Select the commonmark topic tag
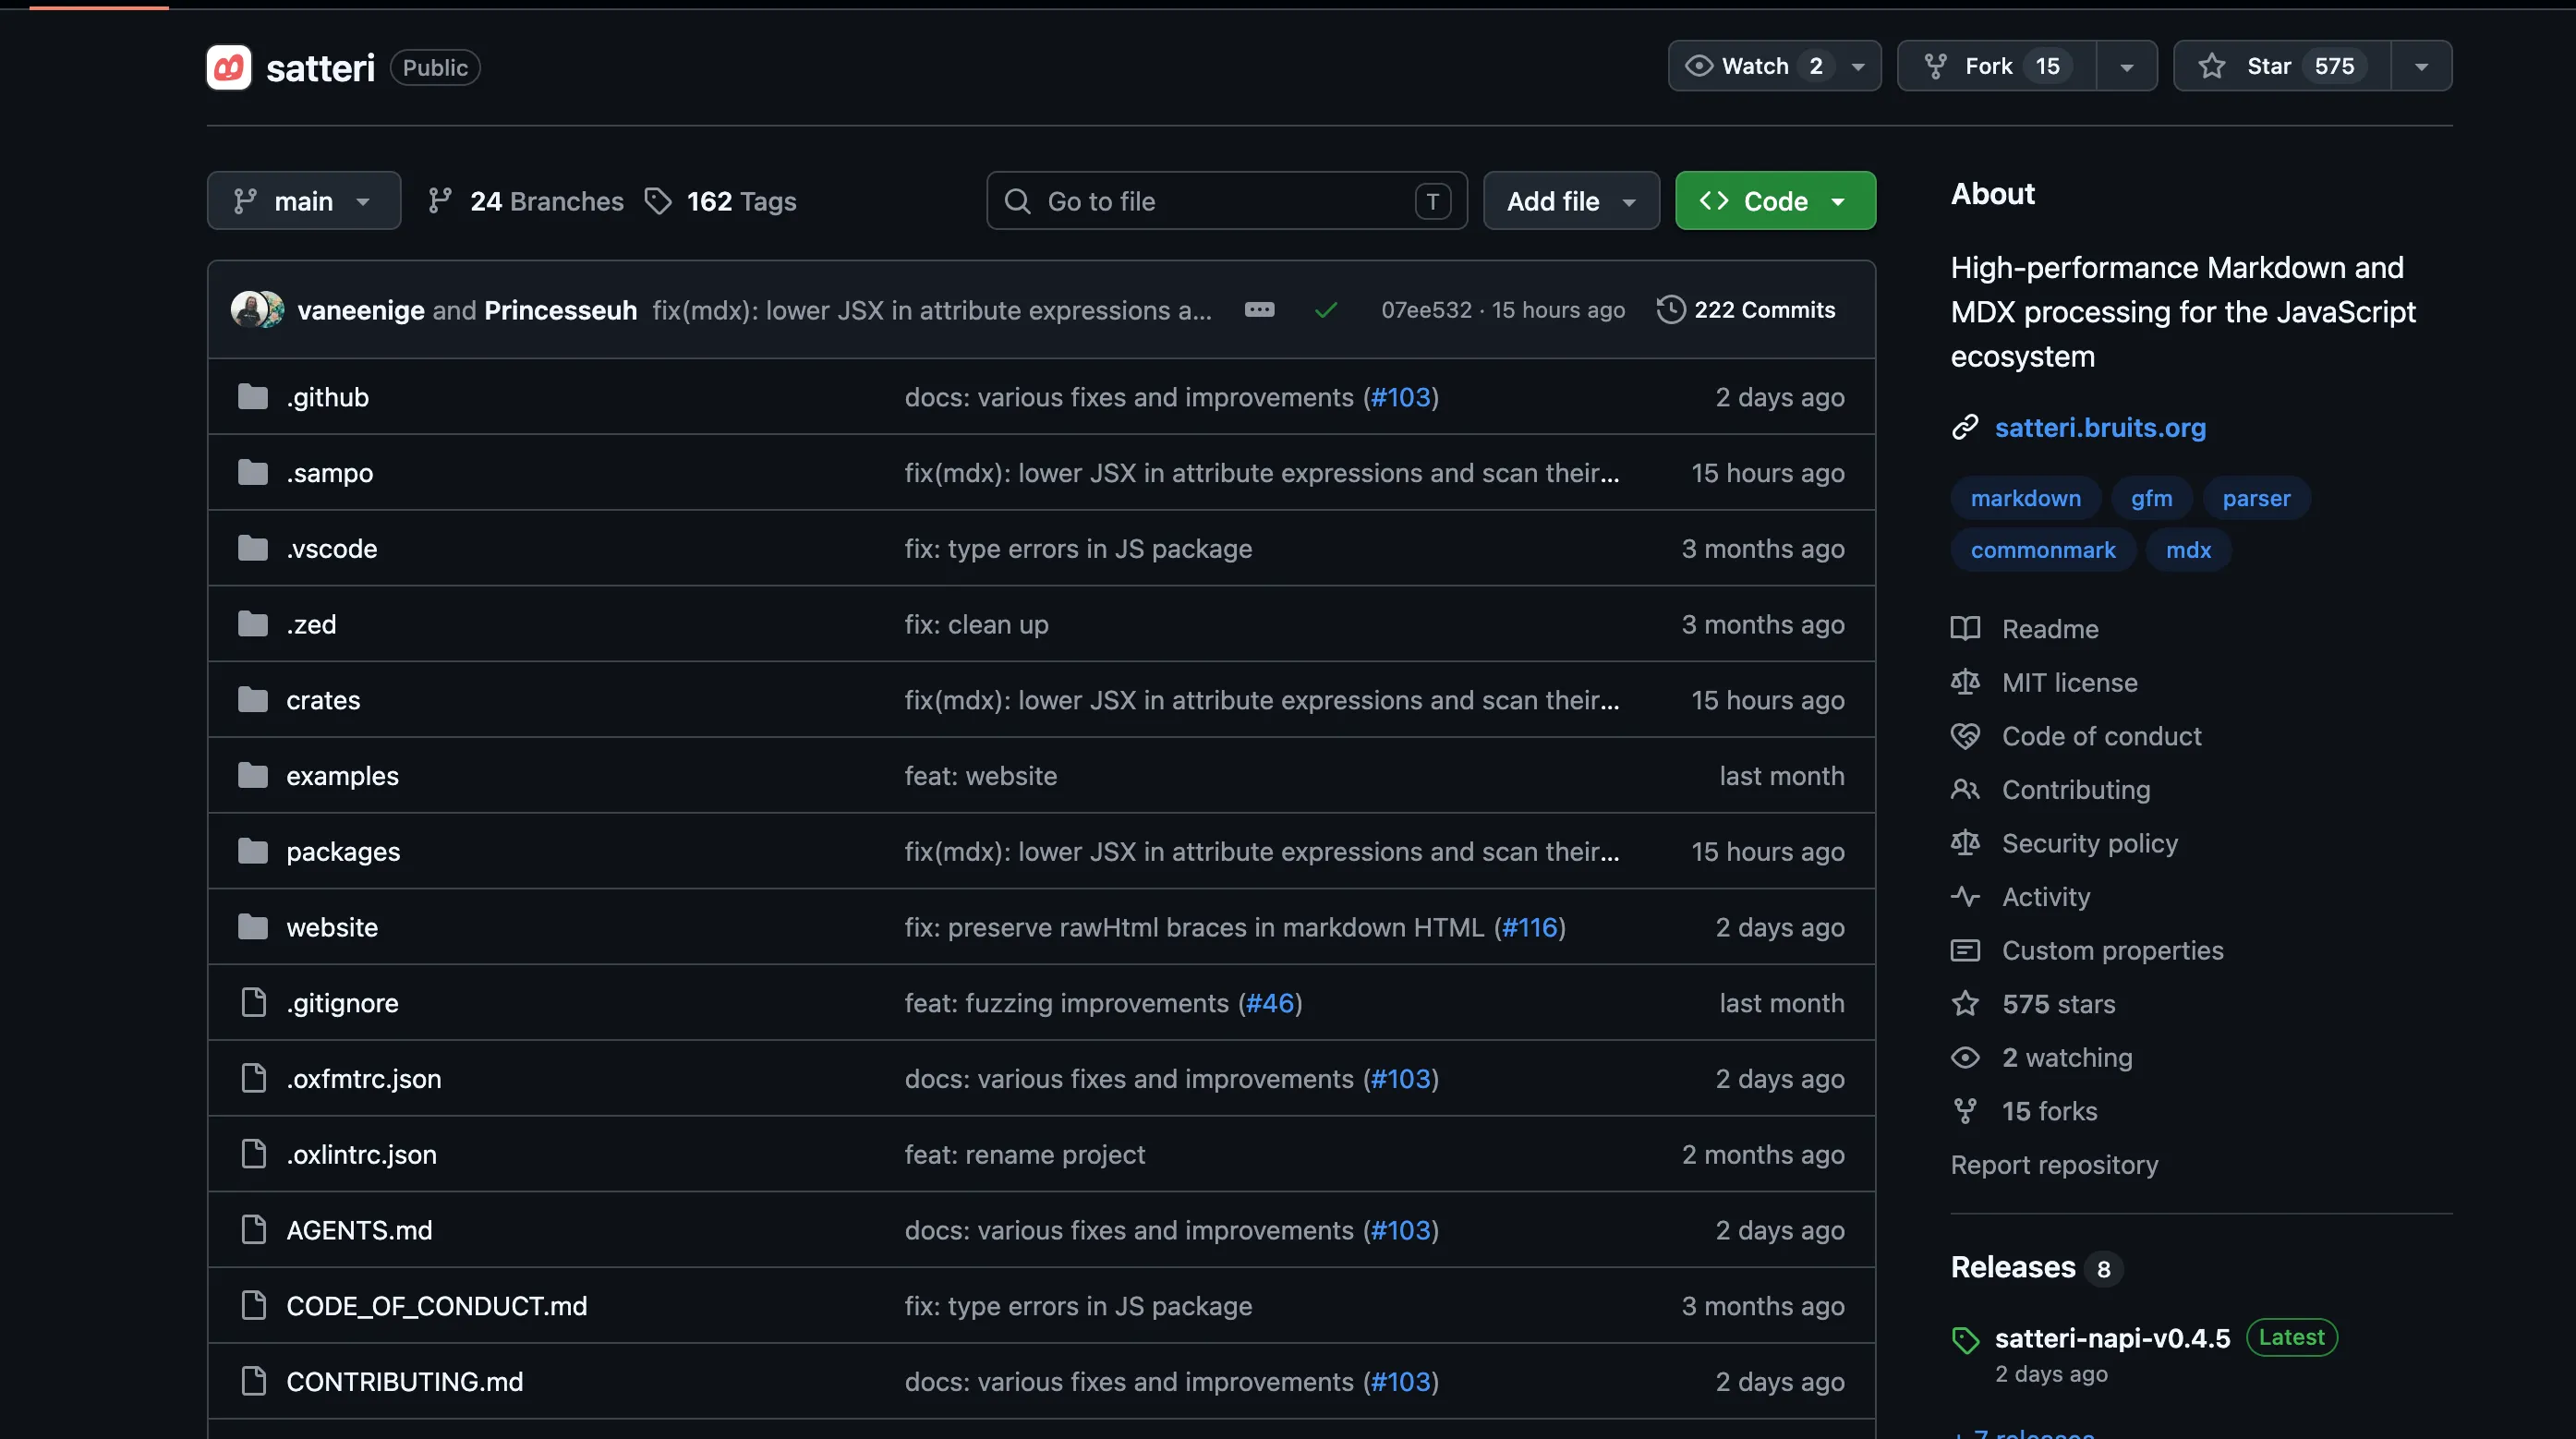This screenshot has height=1439, width=2576. pyautogui.click(x=2043, y=549)
